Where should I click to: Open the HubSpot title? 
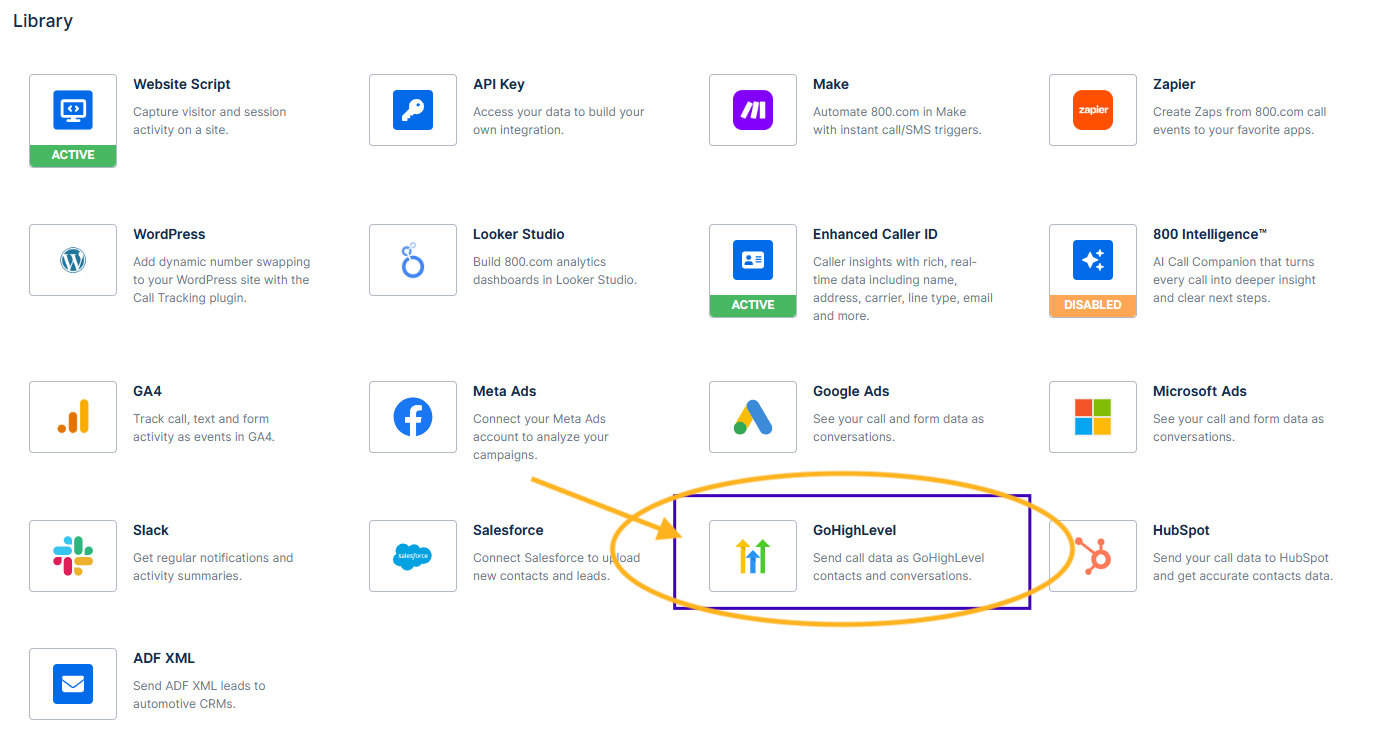pyautogui.click(x=1181, y=530)
